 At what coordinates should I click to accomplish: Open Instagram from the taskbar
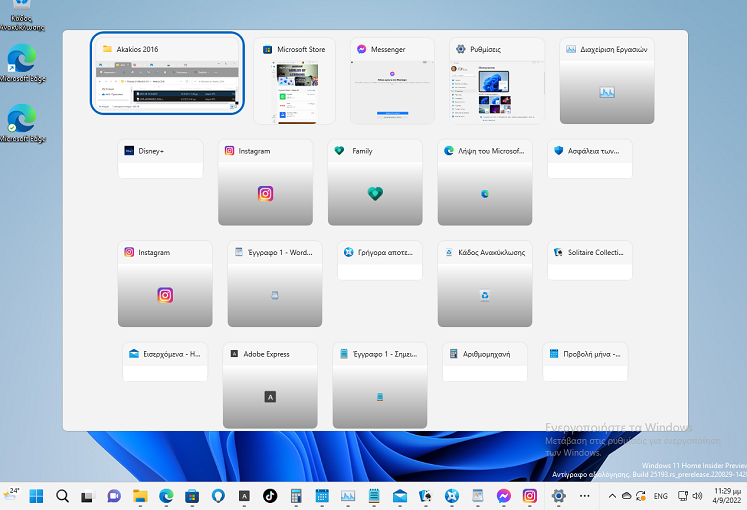530,496
